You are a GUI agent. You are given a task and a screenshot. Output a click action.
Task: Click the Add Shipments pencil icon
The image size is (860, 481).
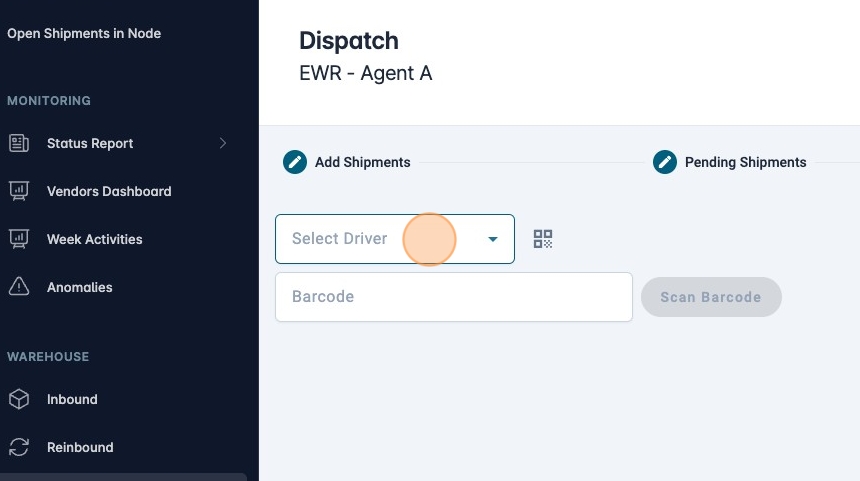pyautogui.click(x=294, y=162)
